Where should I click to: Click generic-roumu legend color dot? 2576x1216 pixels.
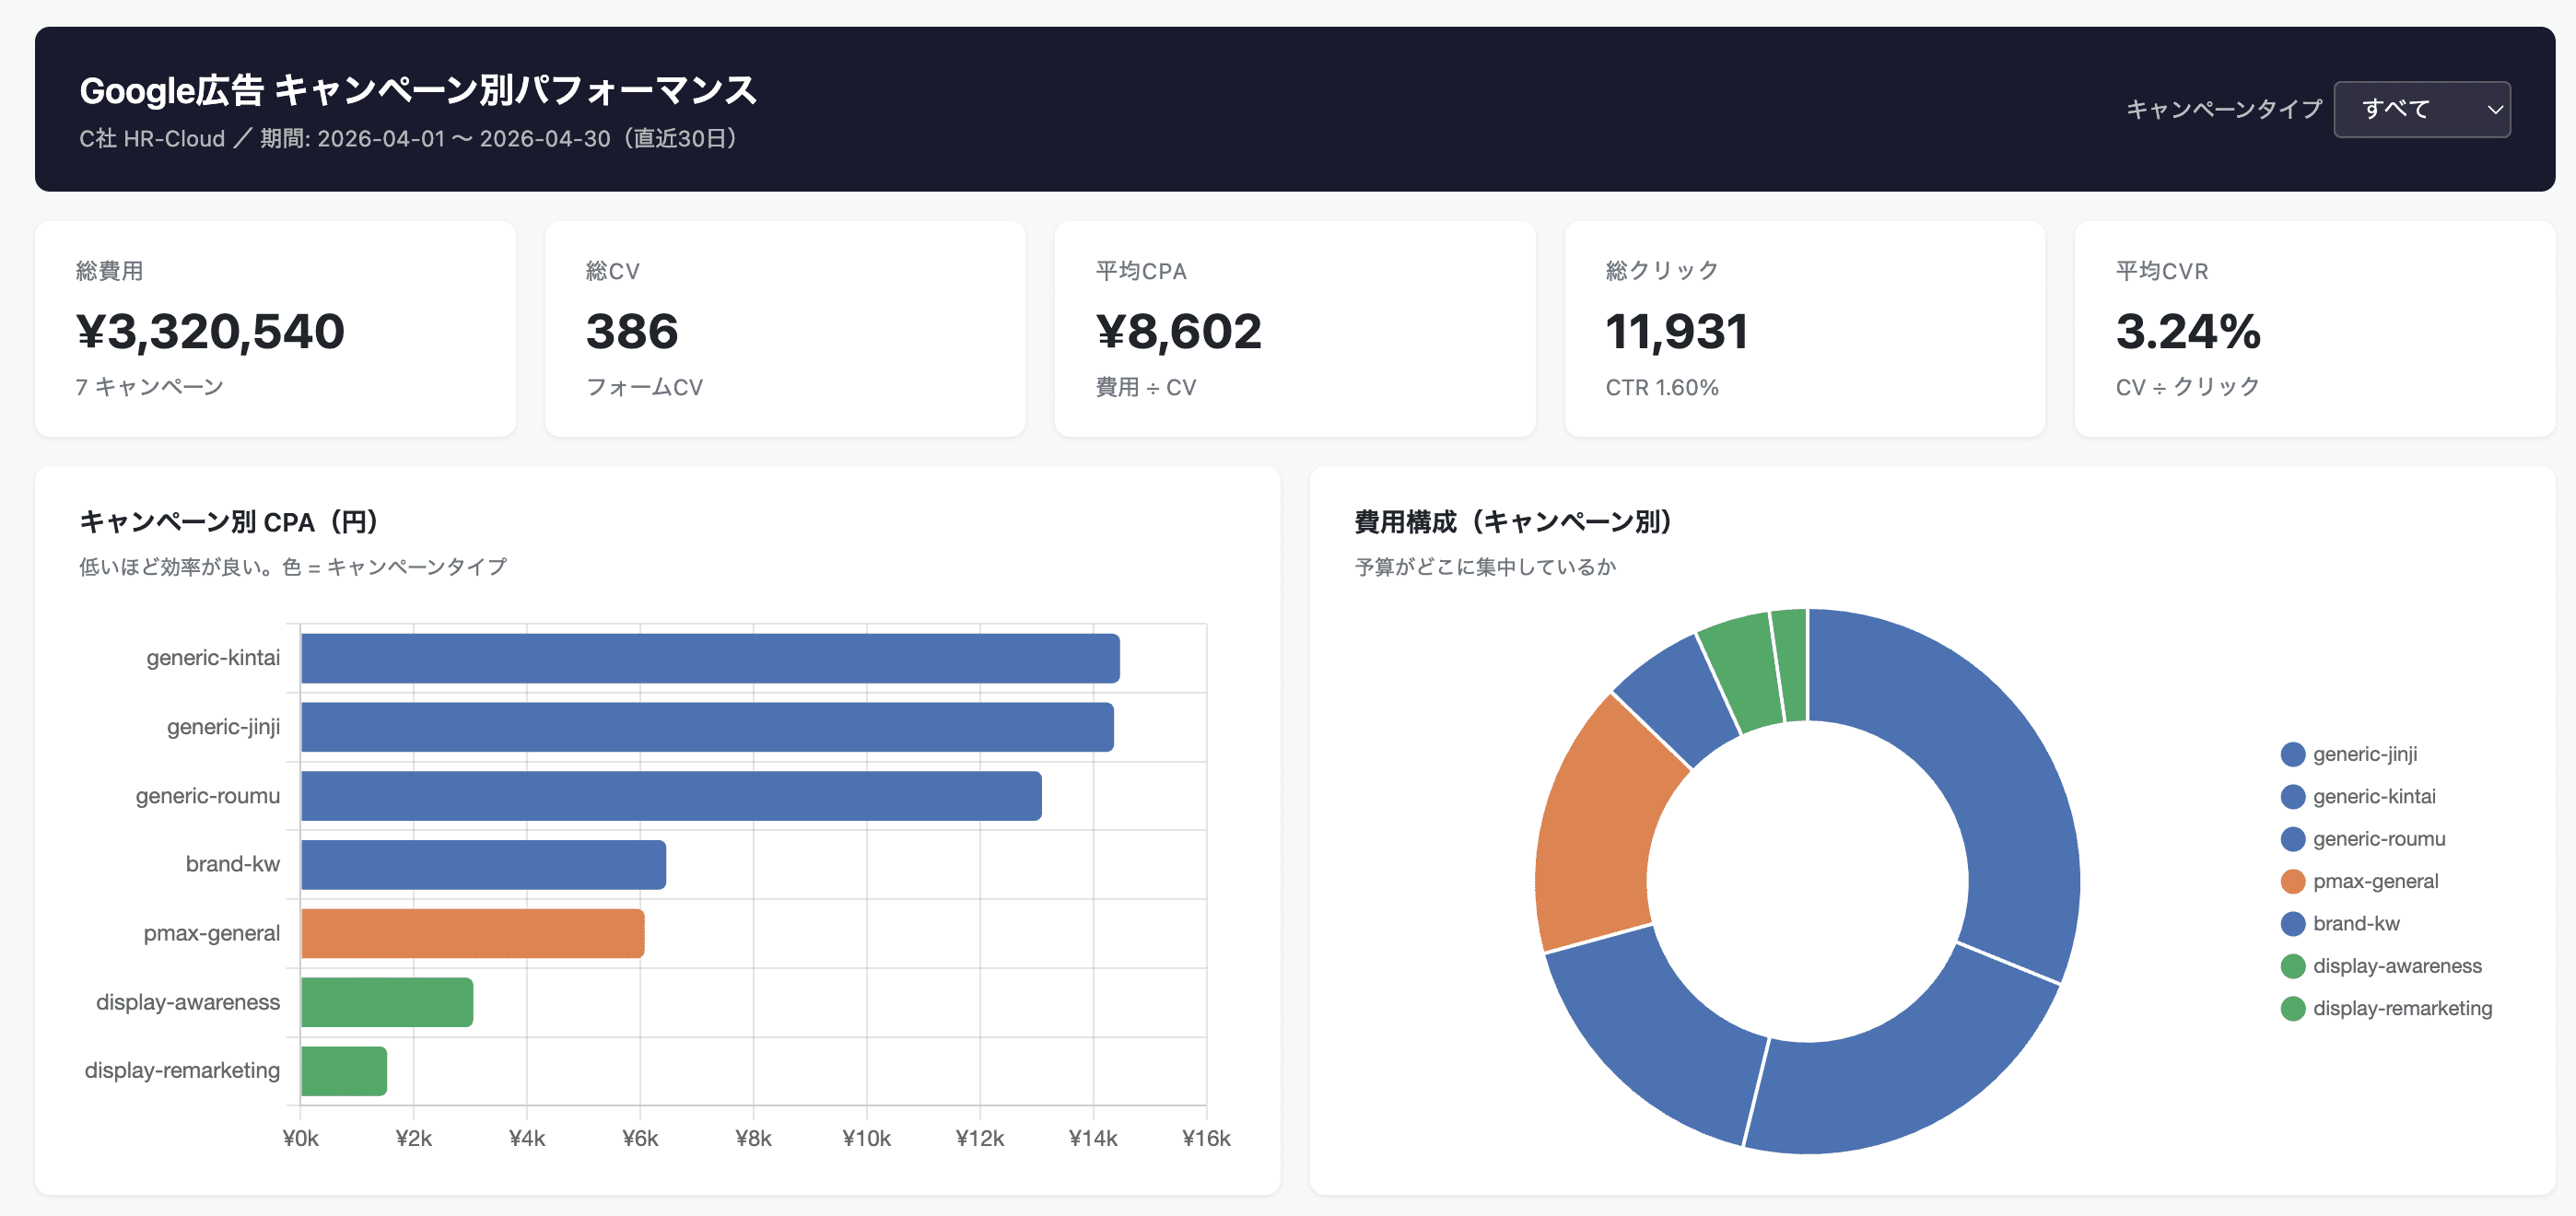tap(2293, 839)
